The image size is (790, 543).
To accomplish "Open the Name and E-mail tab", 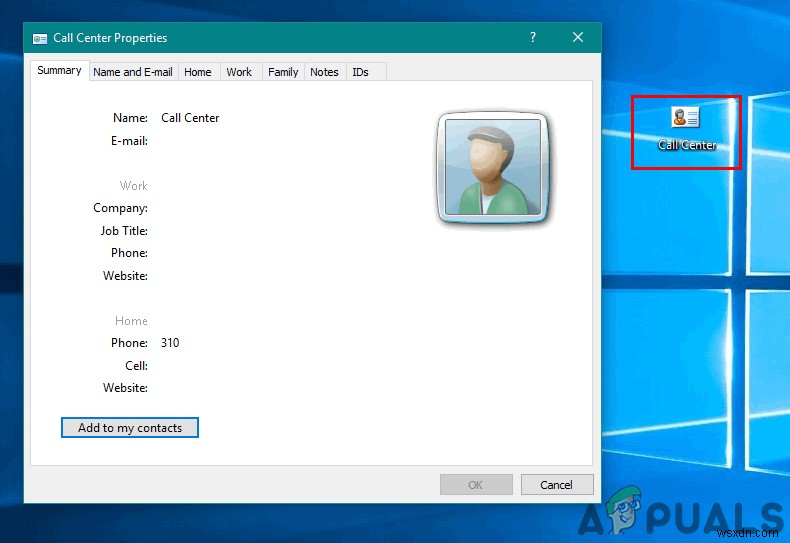I will (133, 72).
